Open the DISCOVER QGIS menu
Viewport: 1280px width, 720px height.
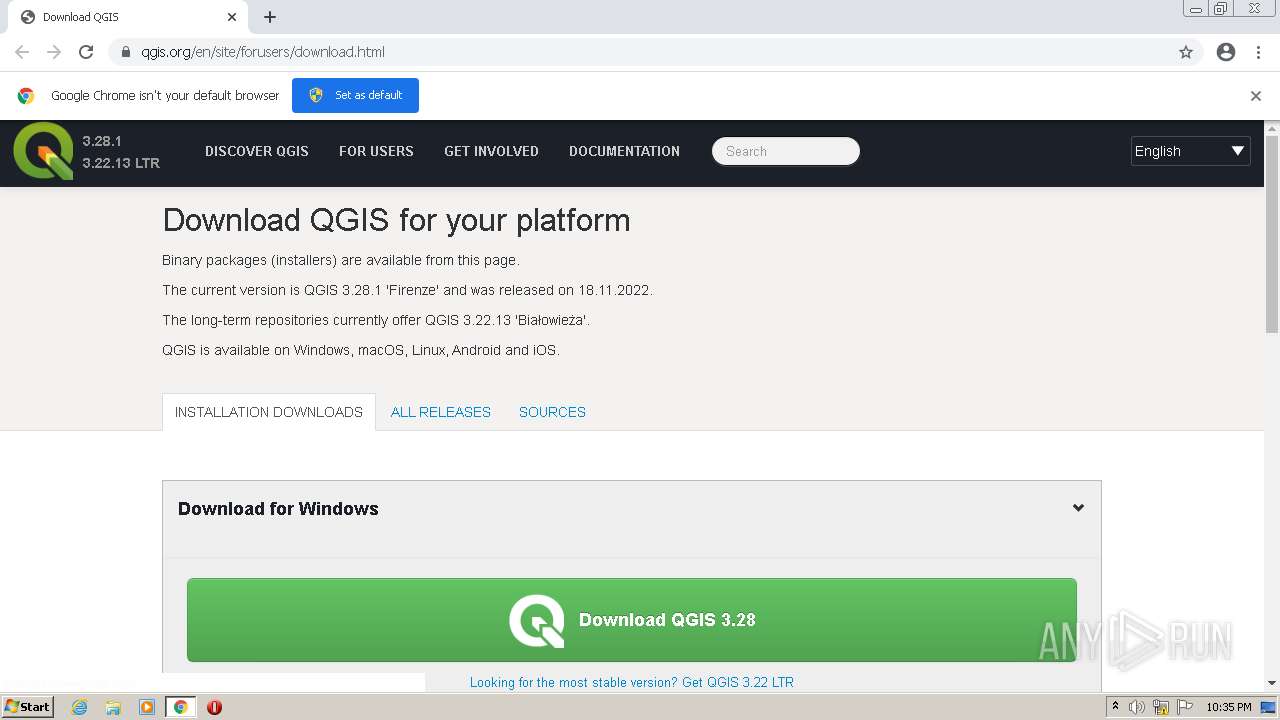pyautogui.click(x=257, y=151)
